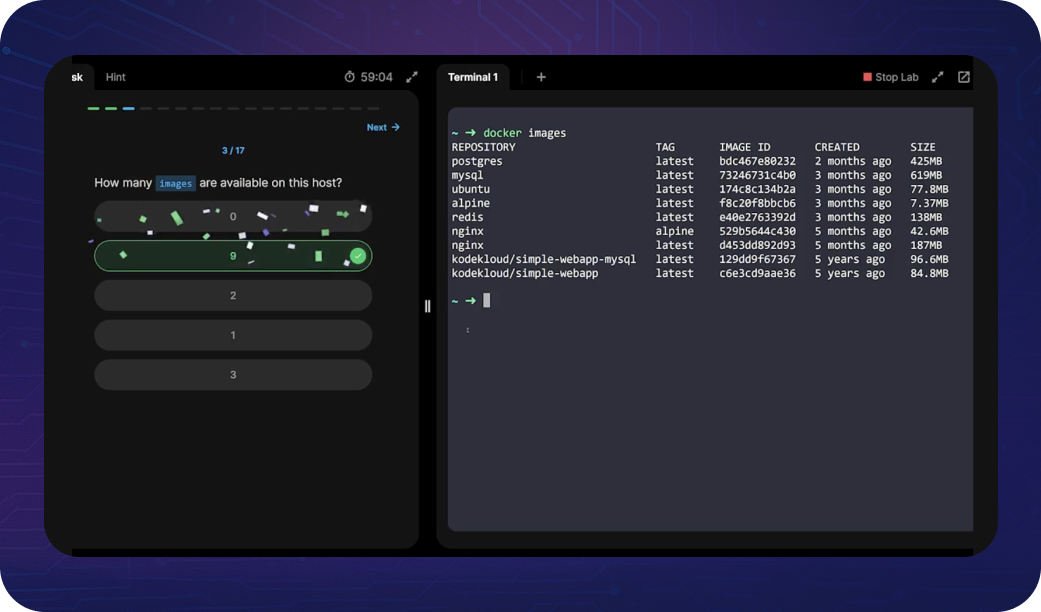Add a new terminal with plus icon
This screenshot has width=1041, height=612.
click(541, 77)
